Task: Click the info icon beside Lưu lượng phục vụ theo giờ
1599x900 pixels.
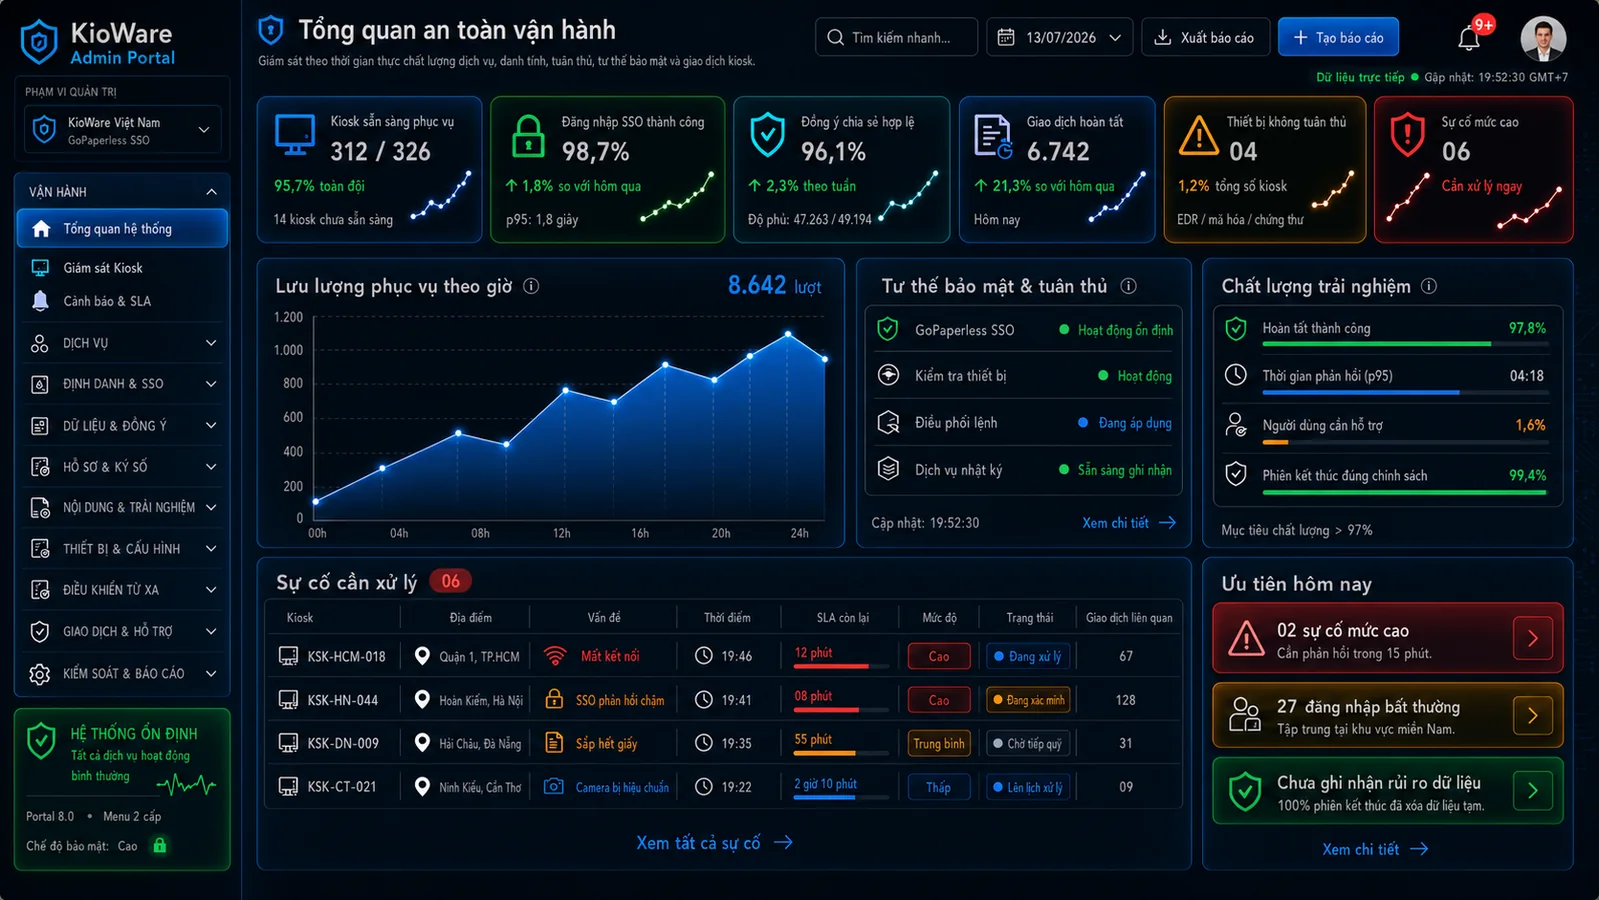Action: (x=531, y=286)
